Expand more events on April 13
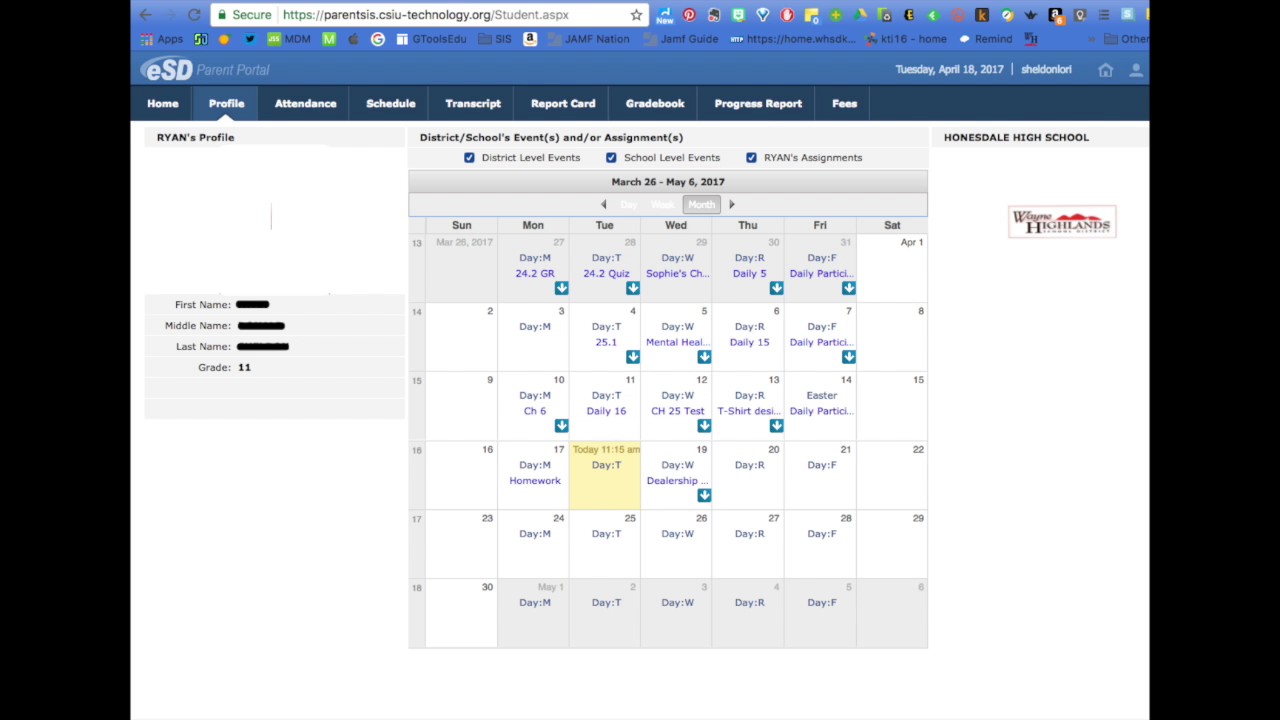 coord(776,426)
